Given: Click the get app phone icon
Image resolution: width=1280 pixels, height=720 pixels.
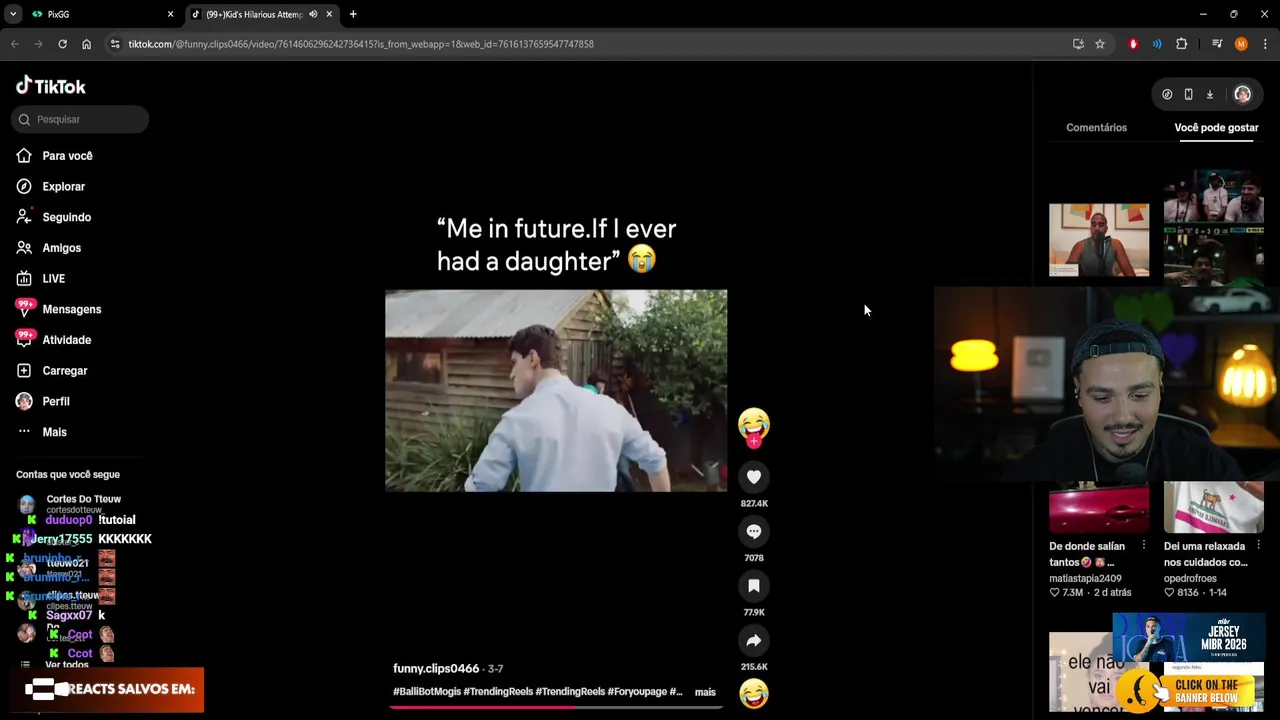Looking at the screenshot, I should 1188,94.
